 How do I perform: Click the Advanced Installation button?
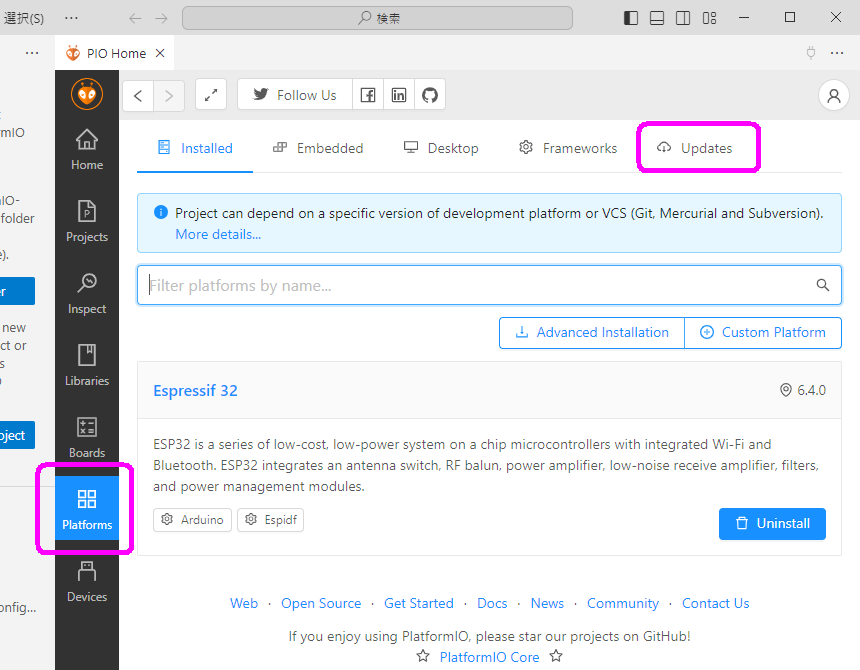point(592,333)
